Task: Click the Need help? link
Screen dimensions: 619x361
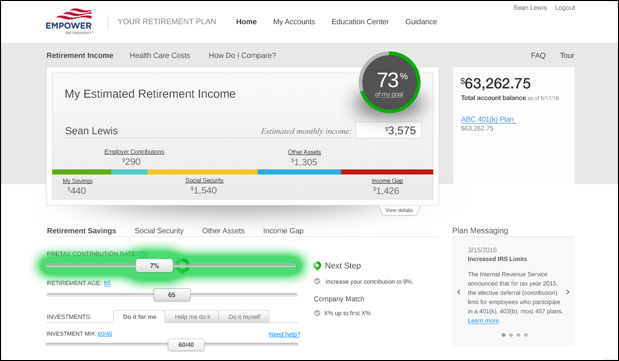Action: point(284,334)
